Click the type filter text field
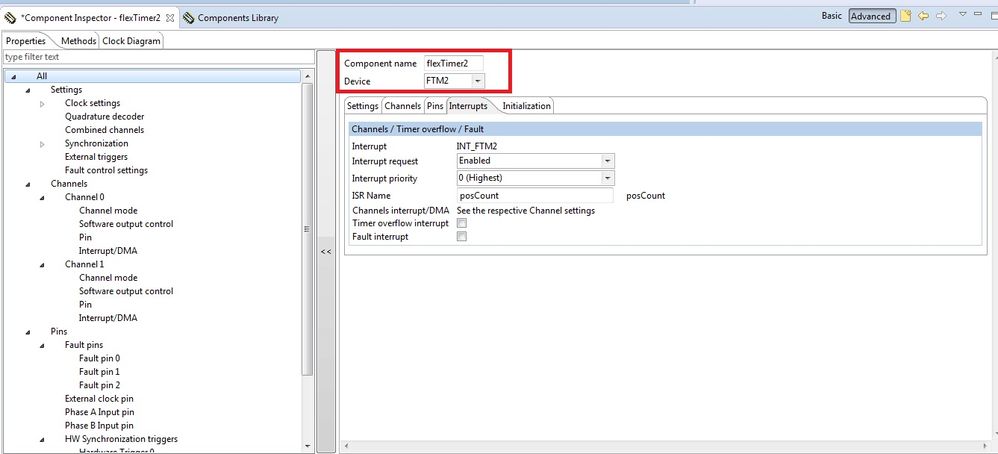This screenshot has width=998, height=454. pyautogui.click(x=158, y=57)
